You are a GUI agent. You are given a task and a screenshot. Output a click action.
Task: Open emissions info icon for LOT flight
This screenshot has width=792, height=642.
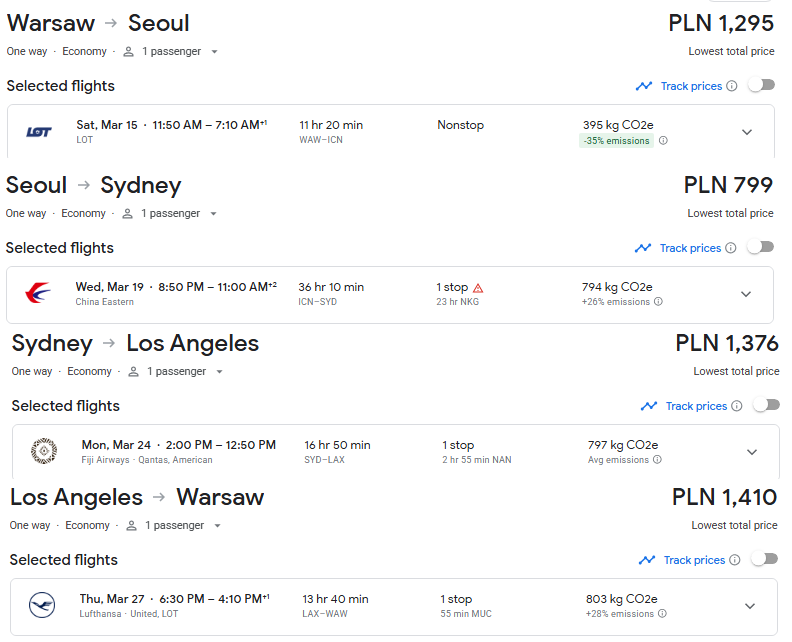pyautogui.click(x=663, y=140)
